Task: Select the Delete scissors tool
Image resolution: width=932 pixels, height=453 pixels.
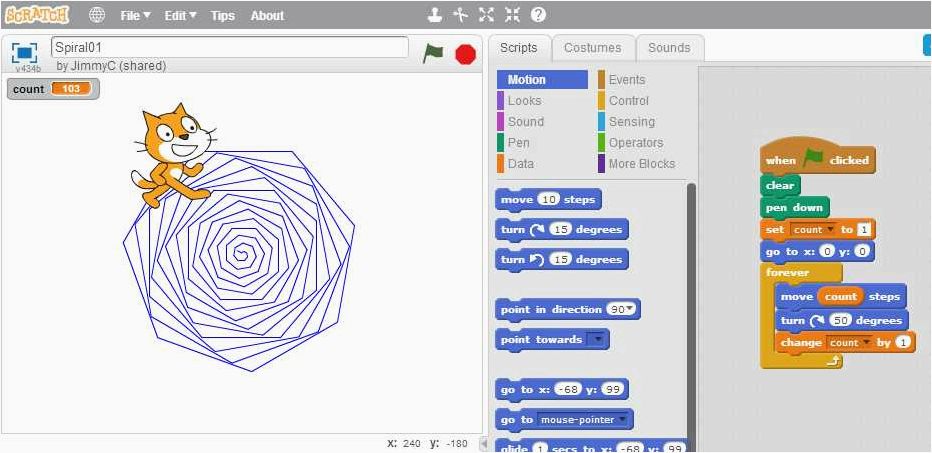Action: [x=460, y=15]
